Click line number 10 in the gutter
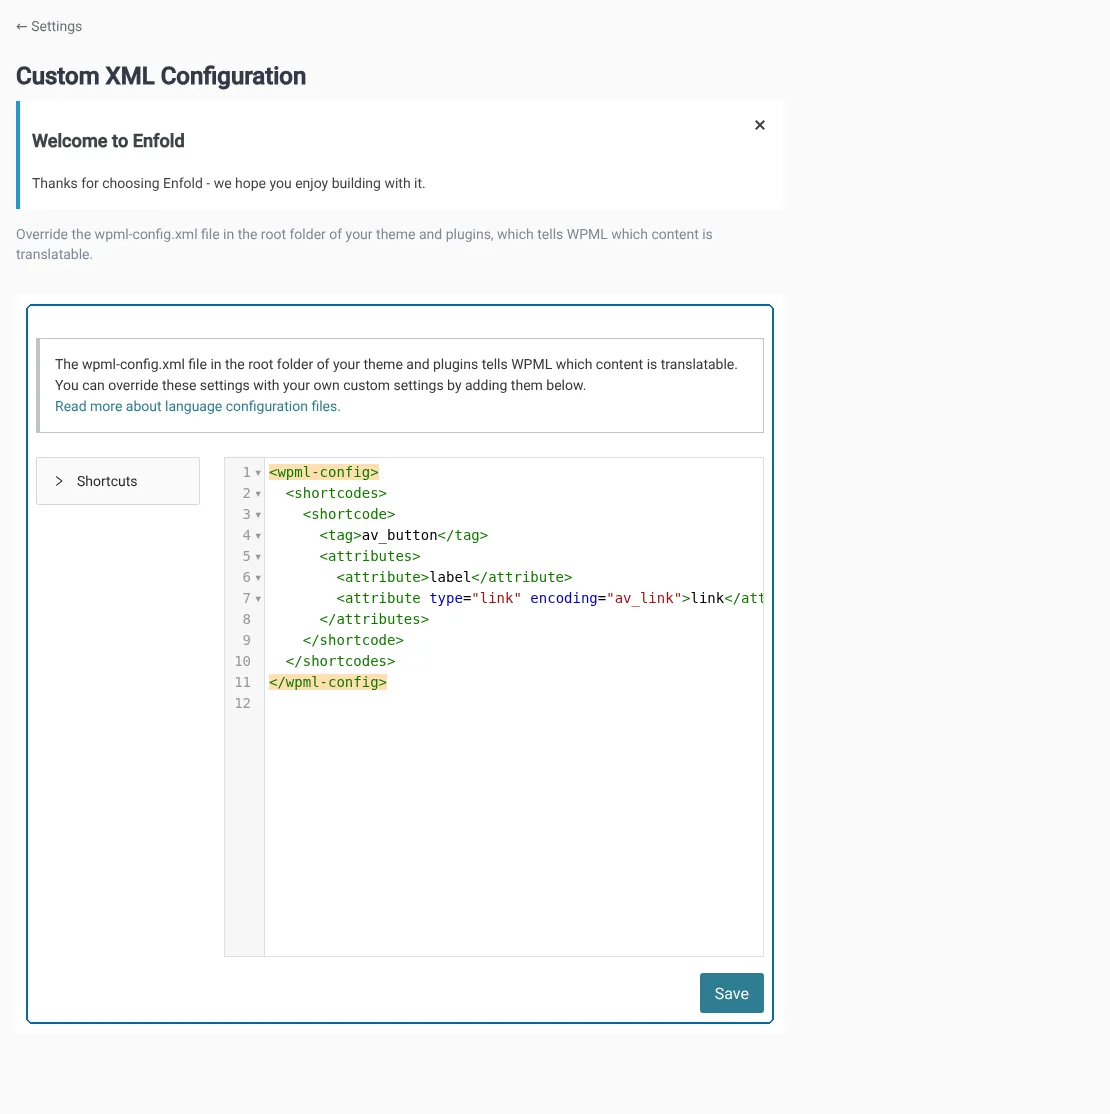 (x=242, y=661)
